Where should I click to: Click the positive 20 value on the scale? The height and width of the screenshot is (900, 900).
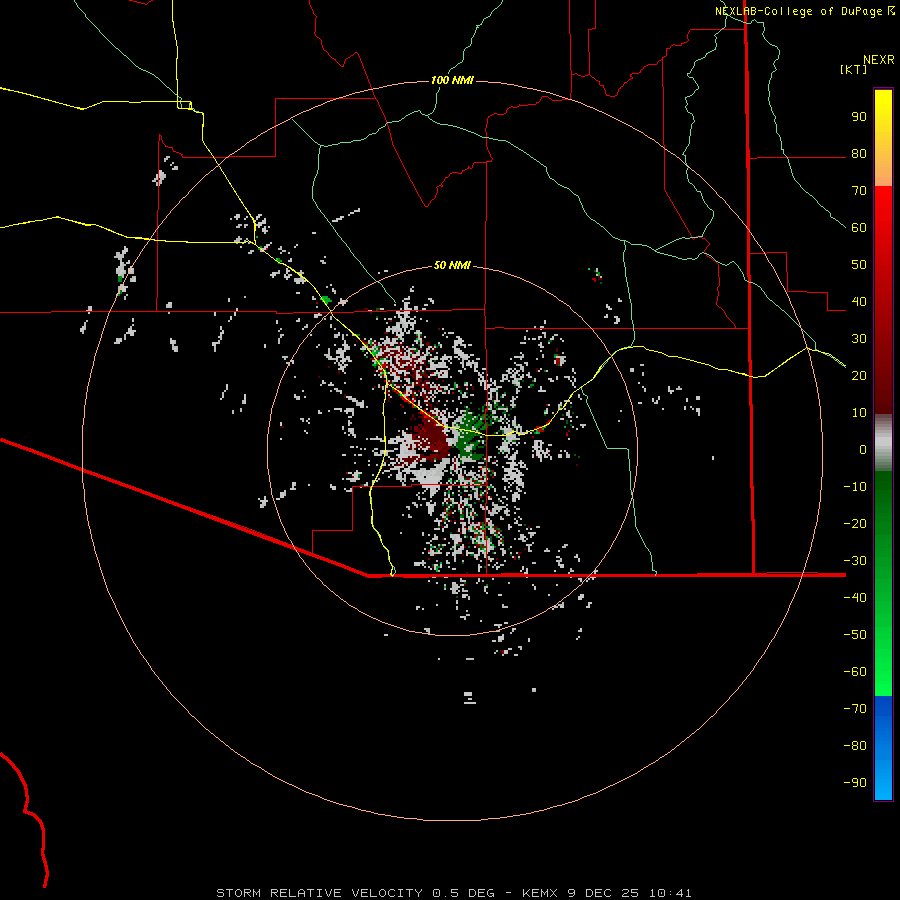point(859,375)
